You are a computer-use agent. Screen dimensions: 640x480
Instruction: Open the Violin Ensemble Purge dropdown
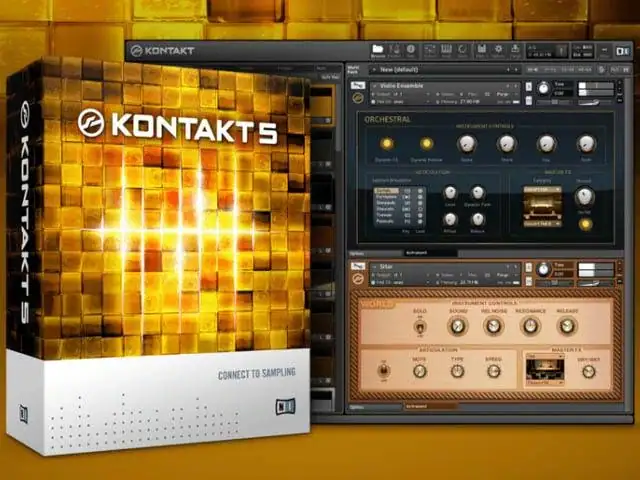point(506,94)
